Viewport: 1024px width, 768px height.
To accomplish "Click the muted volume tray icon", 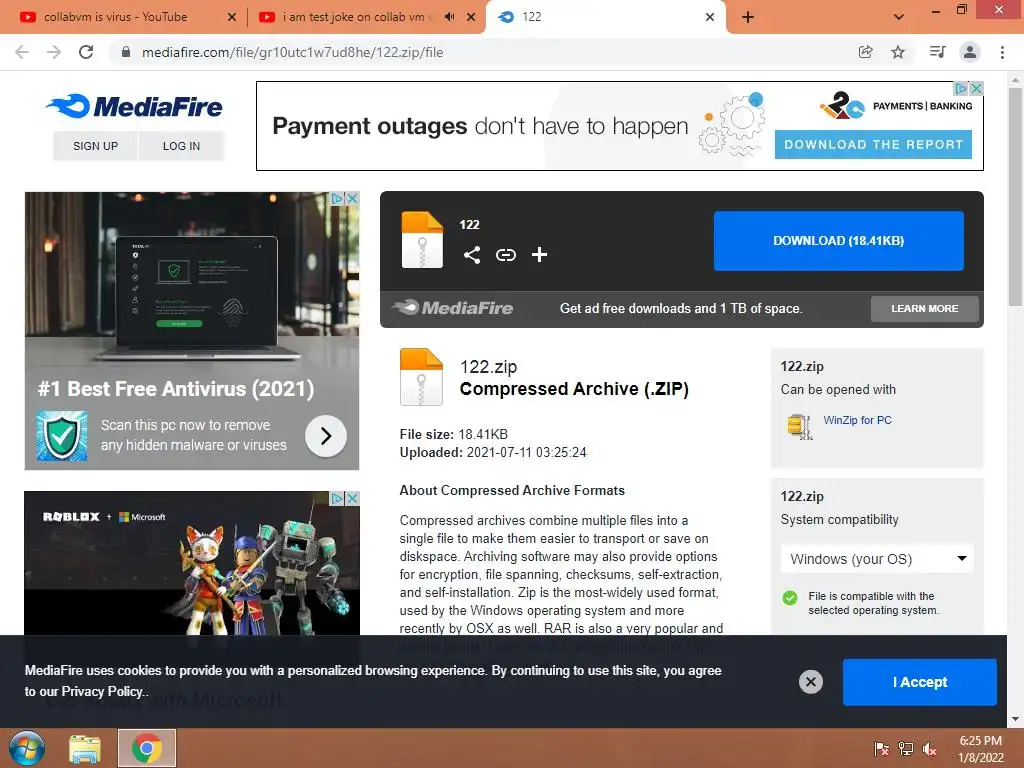I will (x=930, y=749).
